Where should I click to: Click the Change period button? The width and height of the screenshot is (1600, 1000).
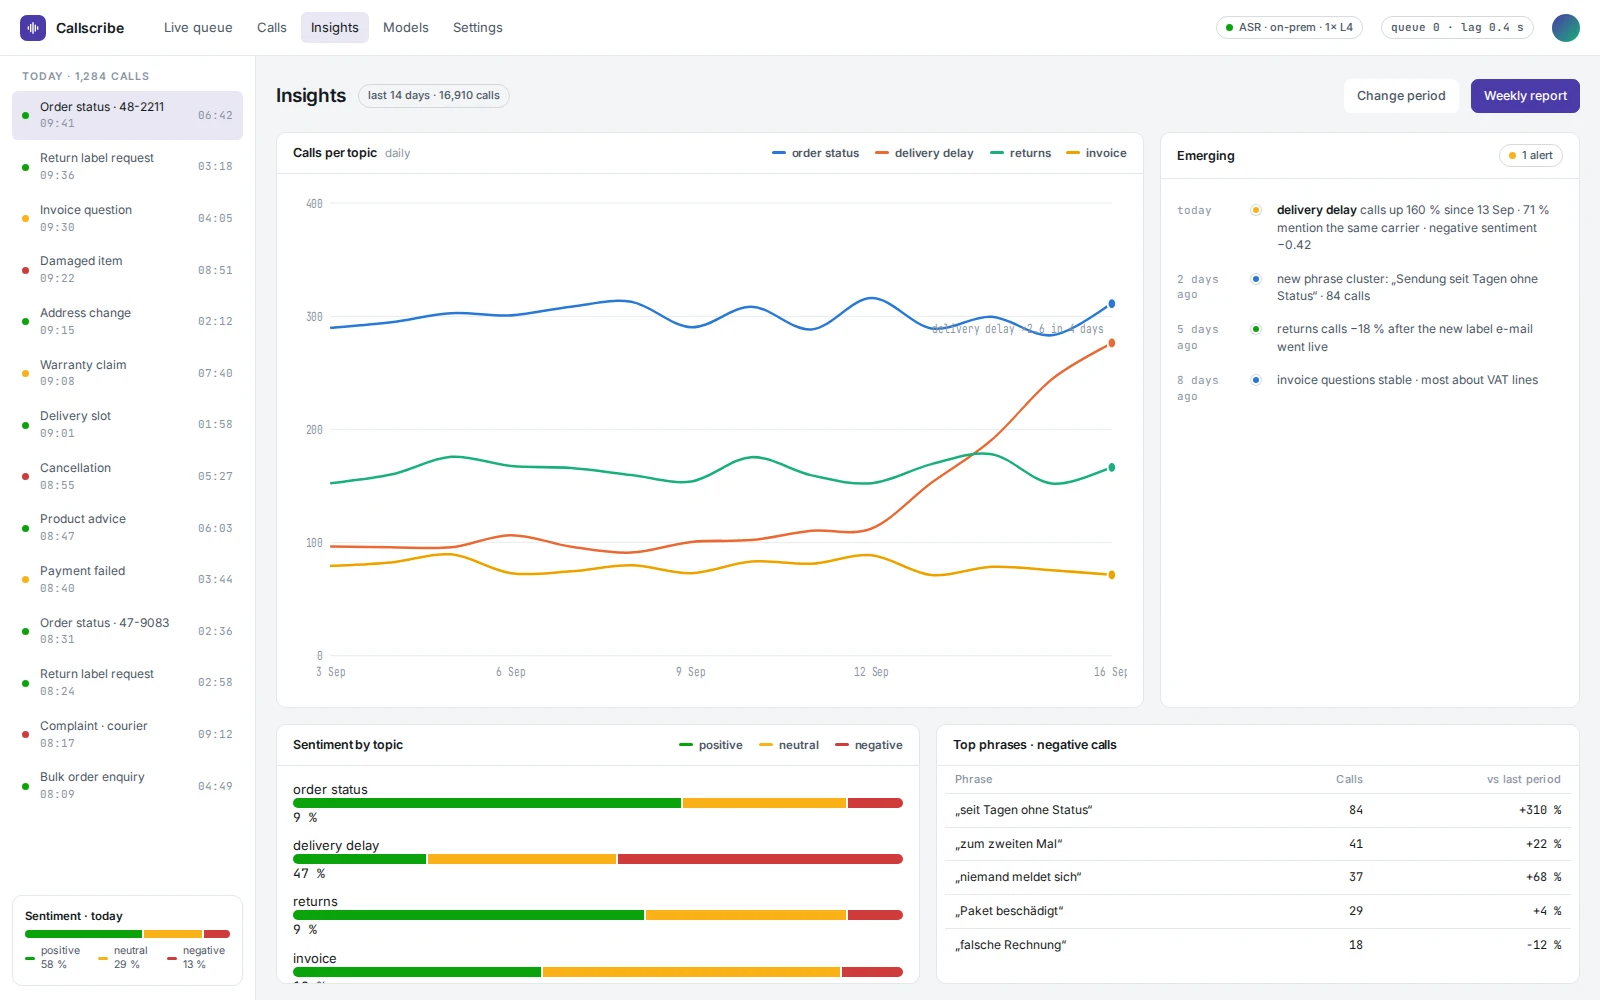pos(1401,96)
